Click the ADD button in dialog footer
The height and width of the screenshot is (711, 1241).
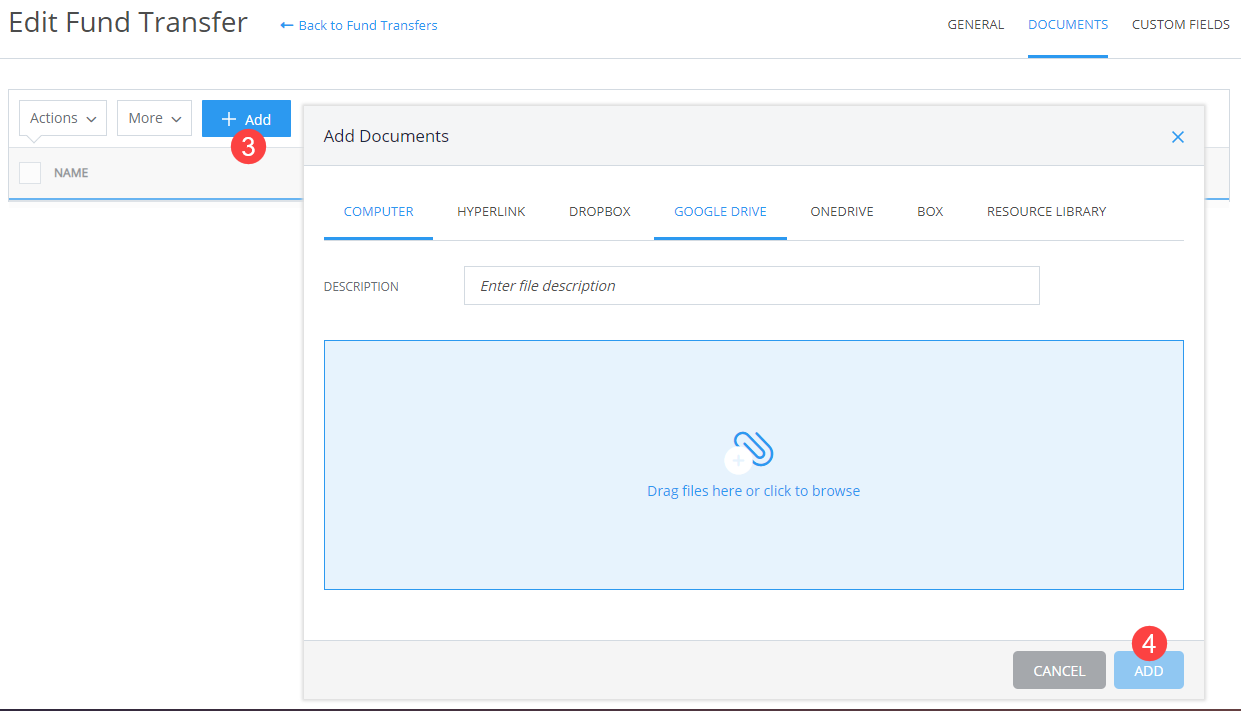pos(1149,671)
